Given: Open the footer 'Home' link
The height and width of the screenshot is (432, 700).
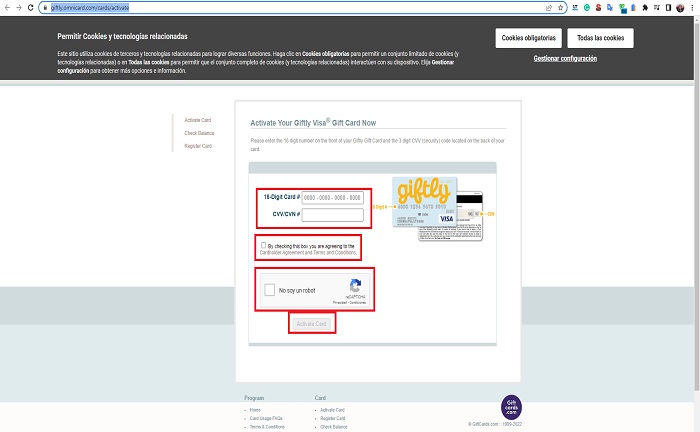Looking at the screenshot, I should [255, 410].
